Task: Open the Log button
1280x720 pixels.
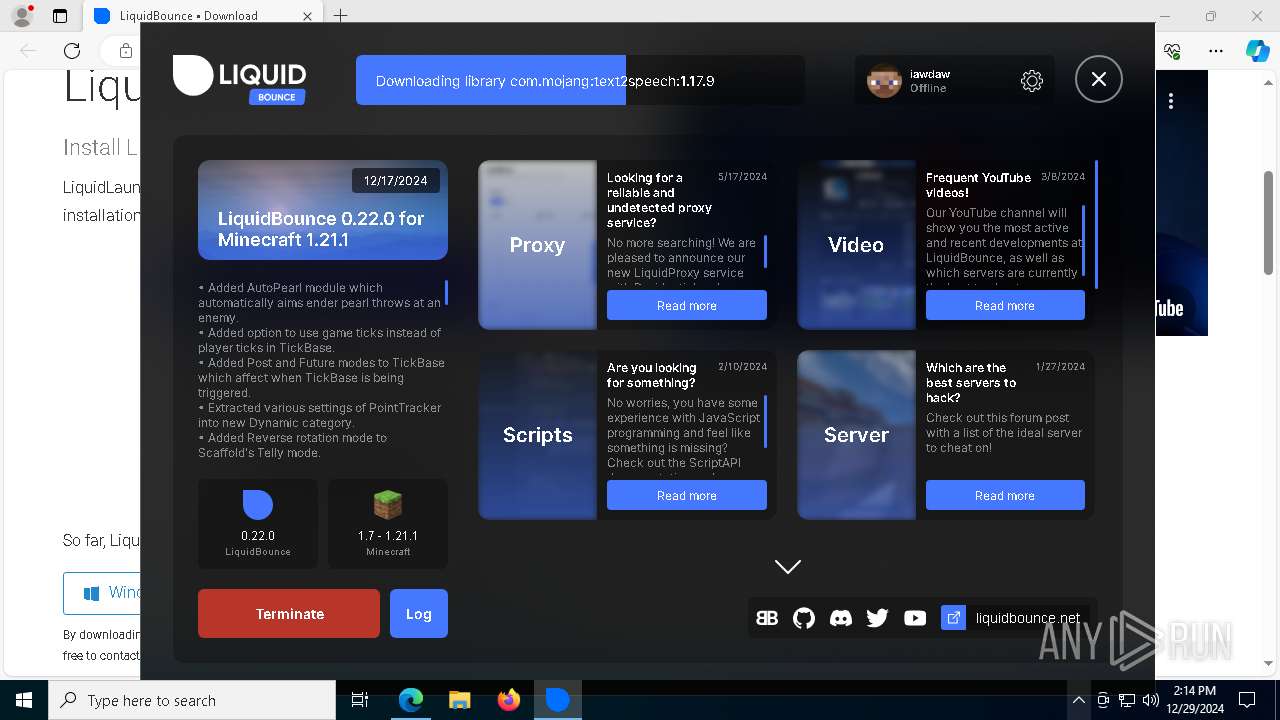Action: point(419,613)
